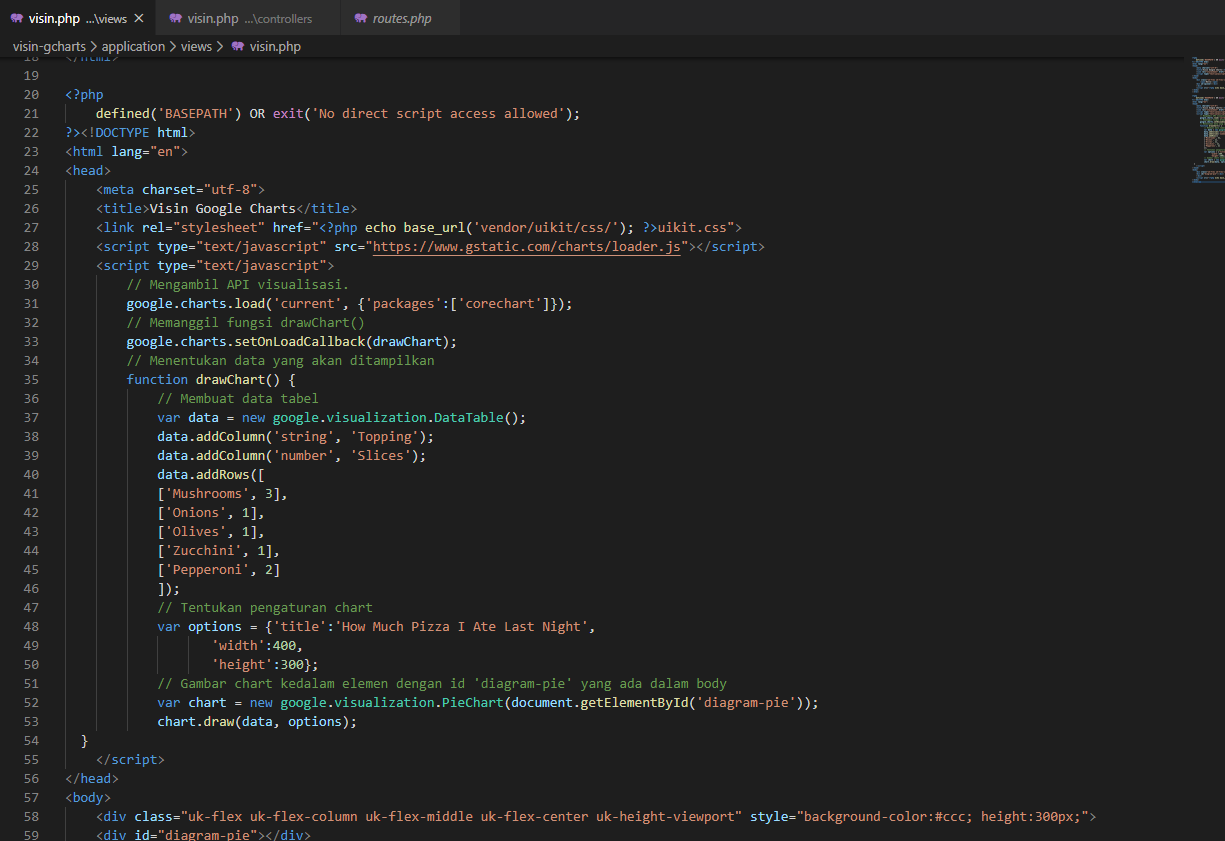Click the PHP icon on the active visin.php views tab
1225x841 pixels.
[x=17, y=18]
